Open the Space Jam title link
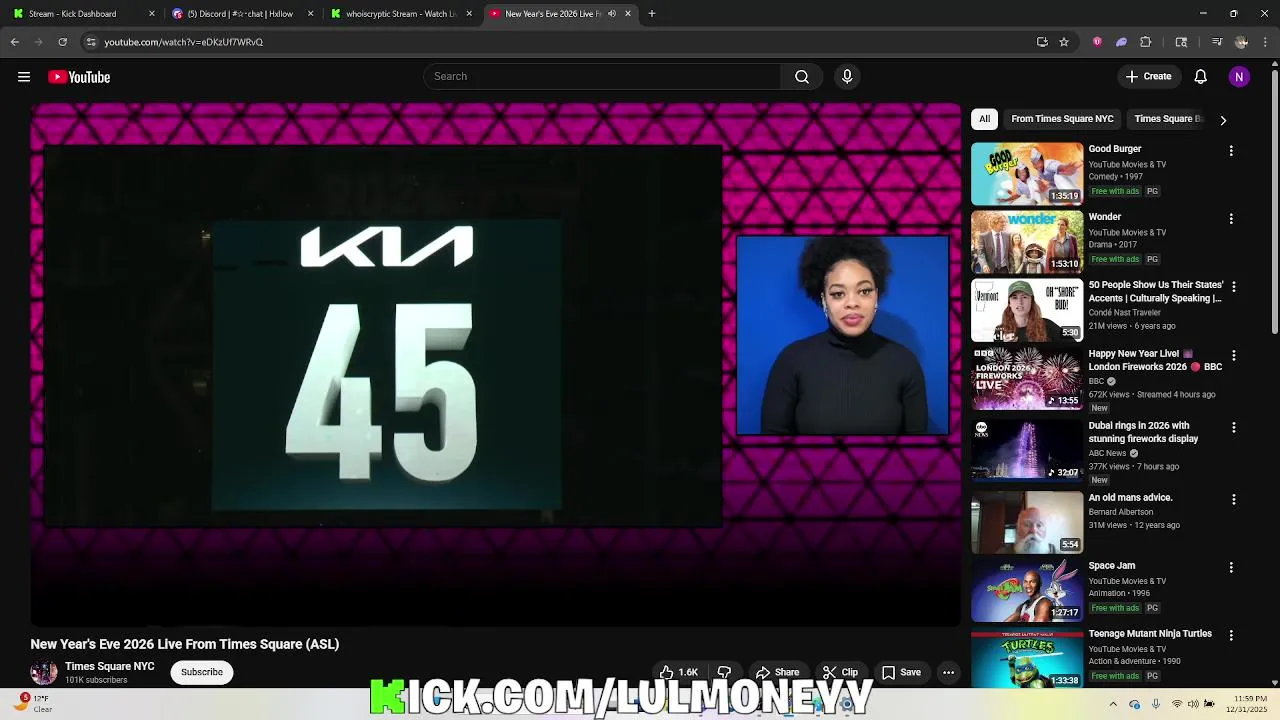 tap(1112, 566)
